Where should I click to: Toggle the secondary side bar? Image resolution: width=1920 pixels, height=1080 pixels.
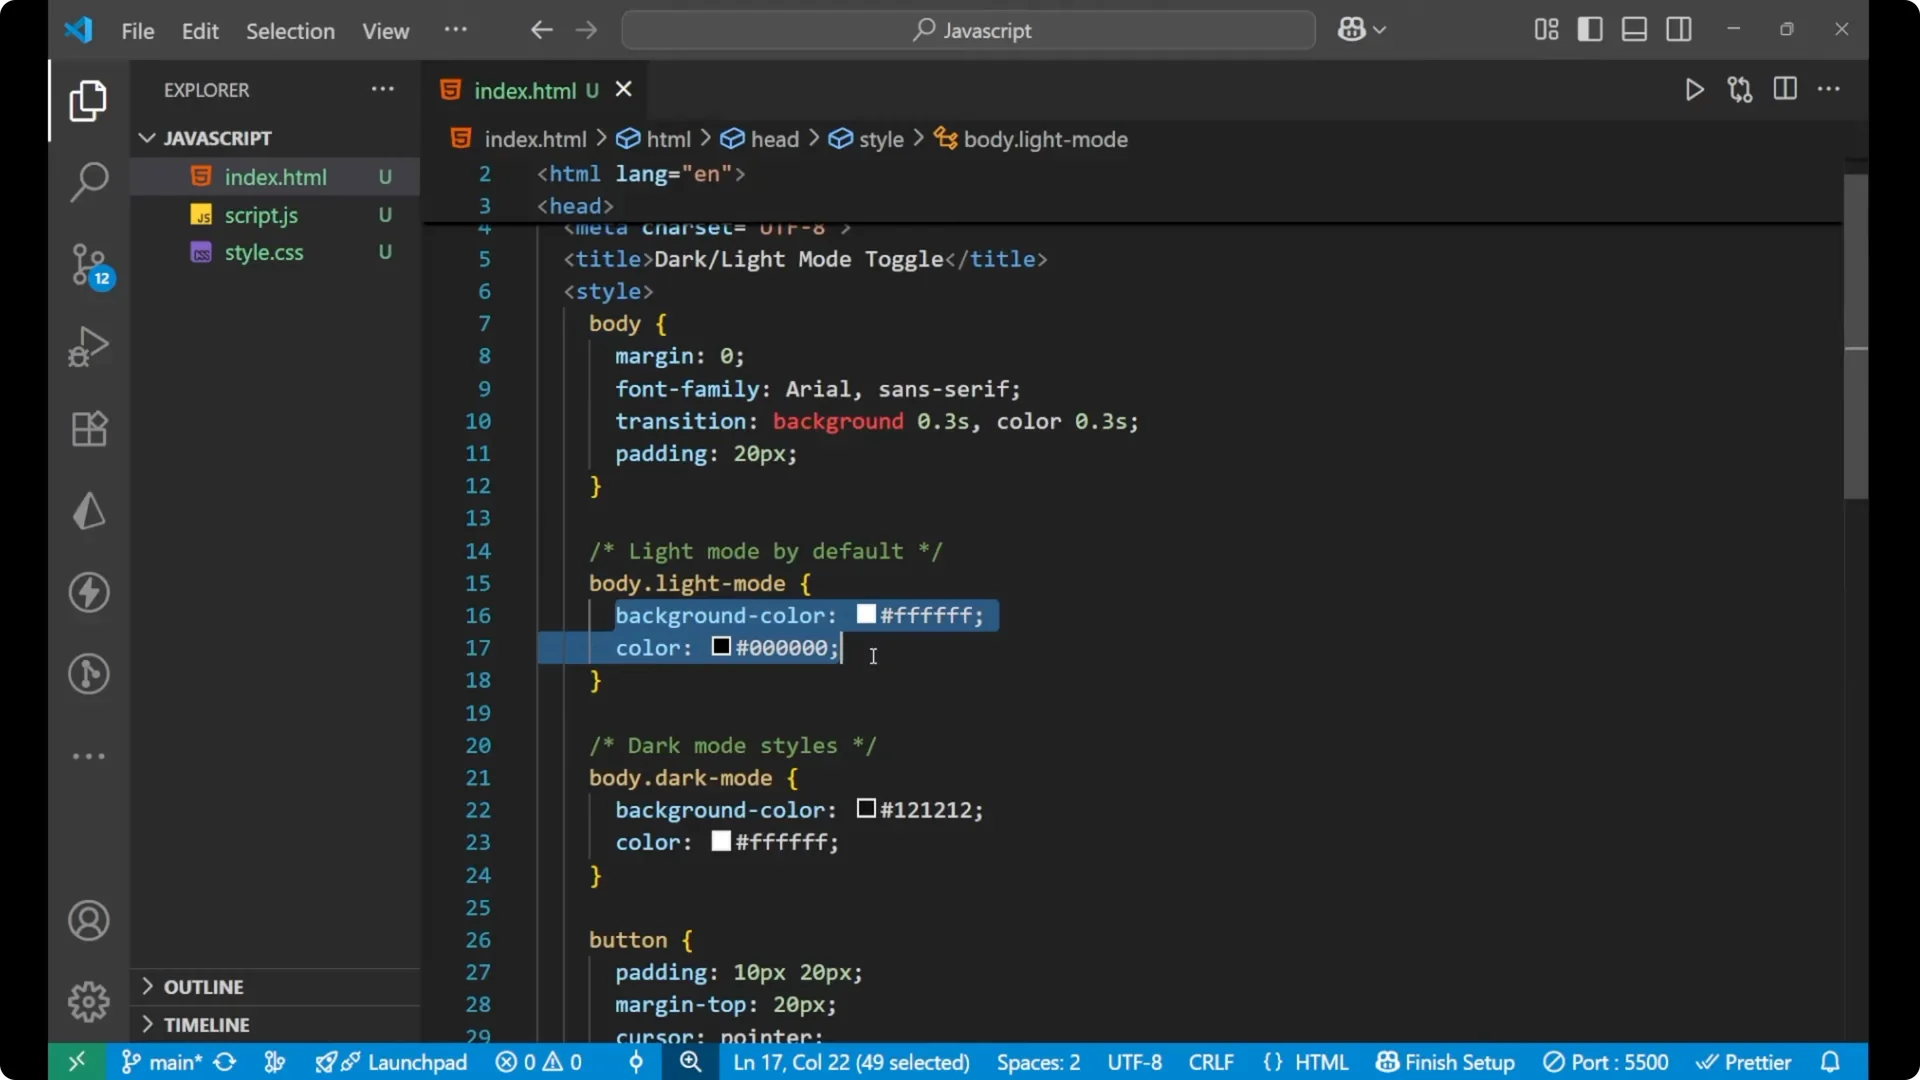click(x=1679, y=29)
